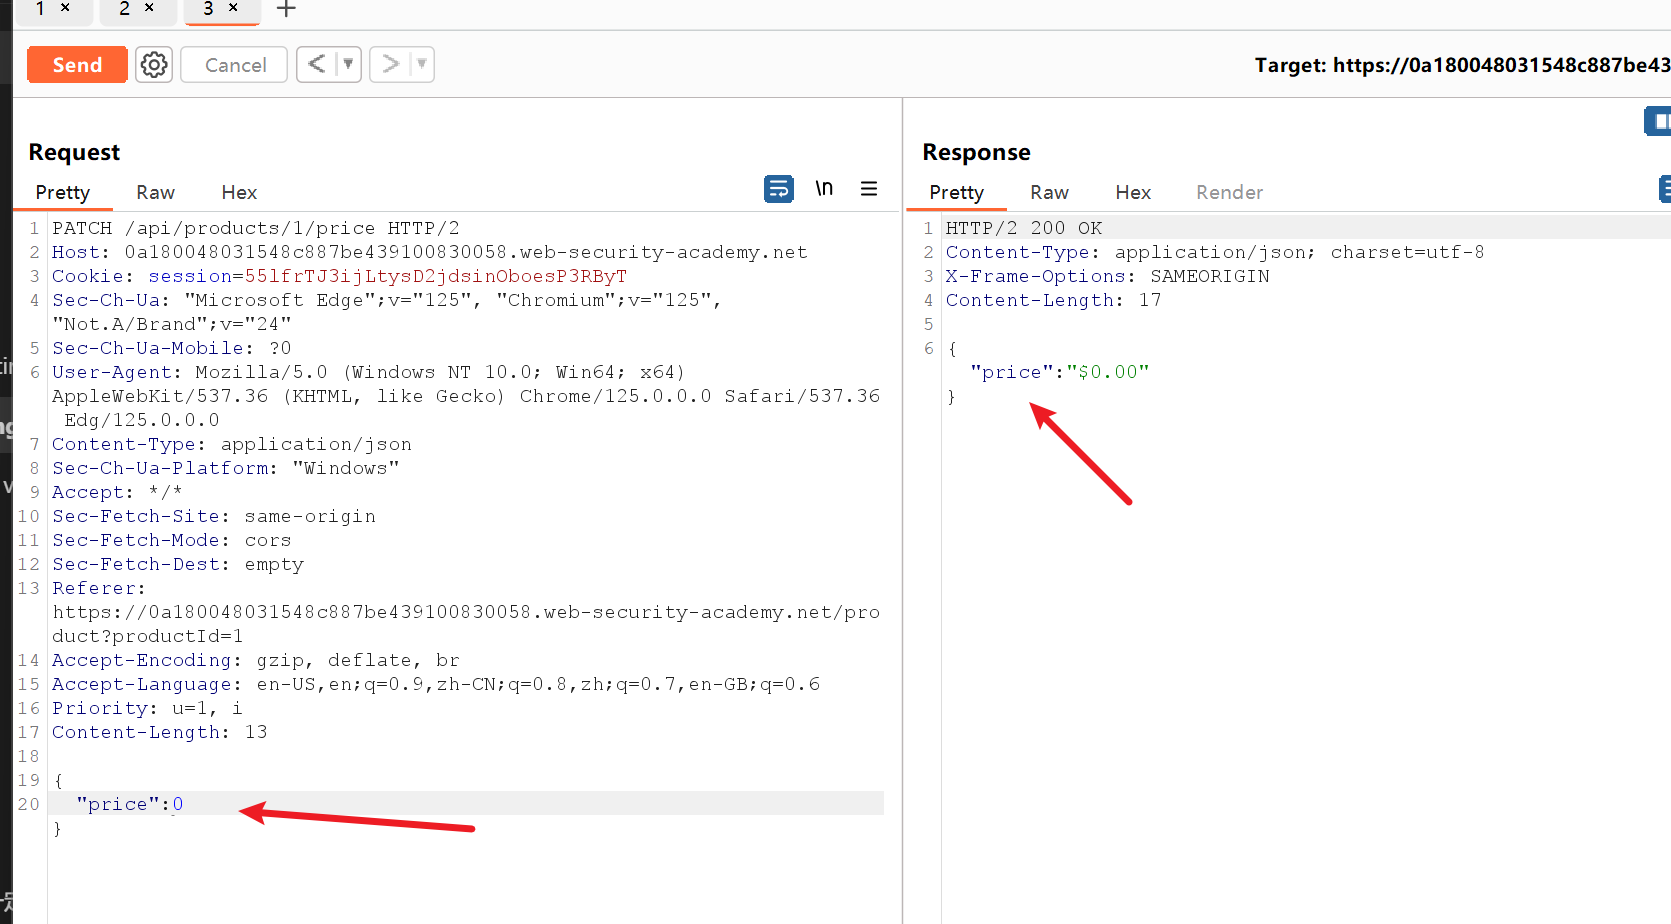
Task: Click the Accept-Language header line
Action: point(436,684)
